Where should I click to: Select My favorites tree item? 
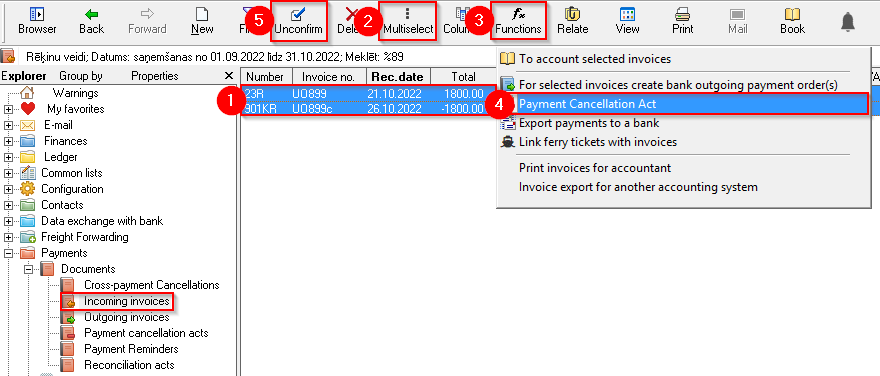pos(75,109)
